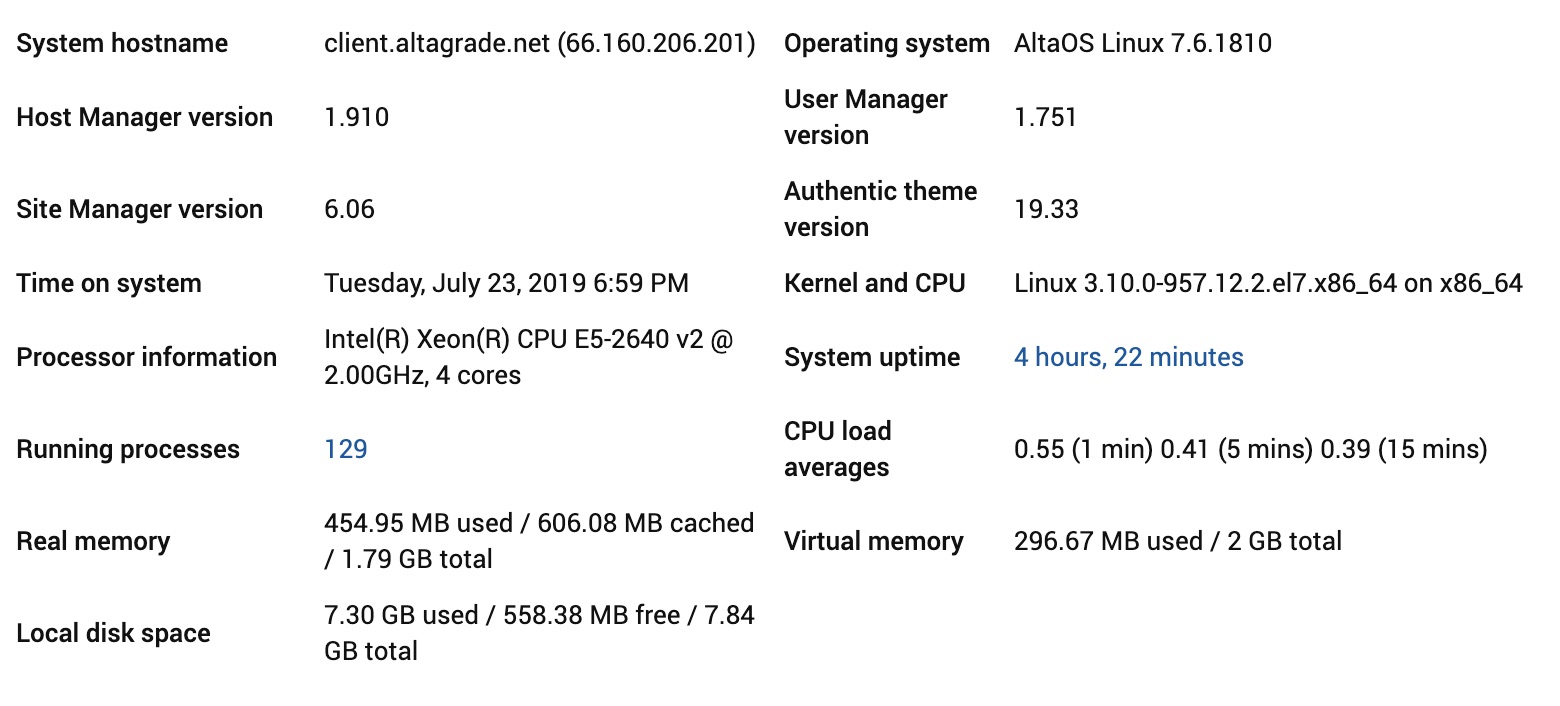Click the User Manager version value 1.751

pos(1045,117)
